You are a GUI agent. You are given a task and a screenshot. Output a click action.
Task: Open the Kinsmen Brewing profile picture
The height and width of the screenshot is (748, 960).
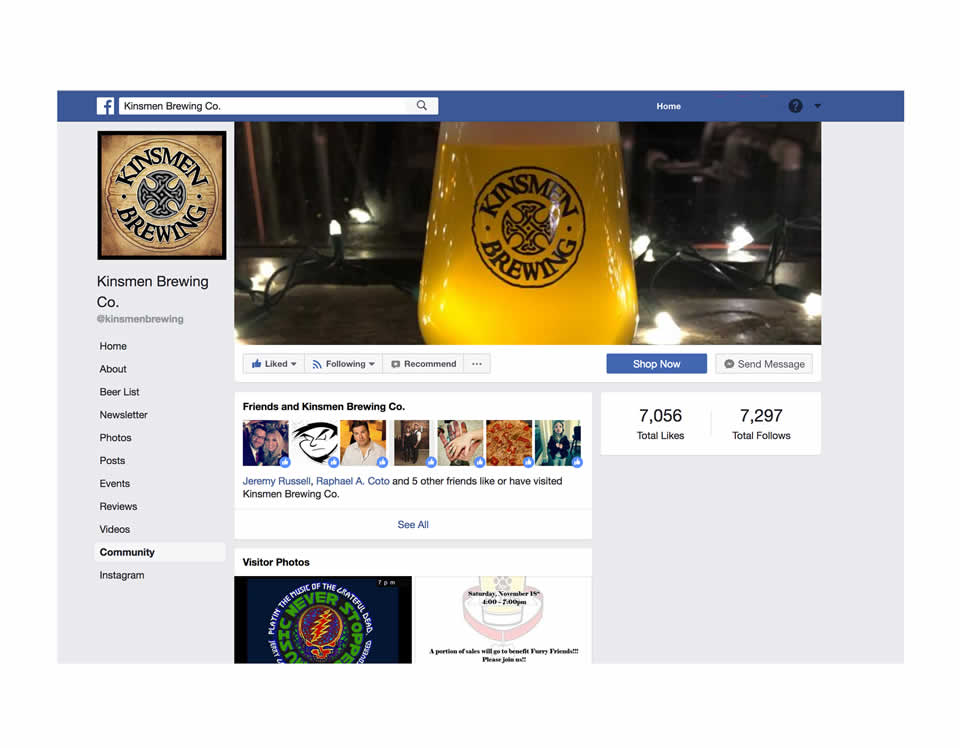point(162,195)
